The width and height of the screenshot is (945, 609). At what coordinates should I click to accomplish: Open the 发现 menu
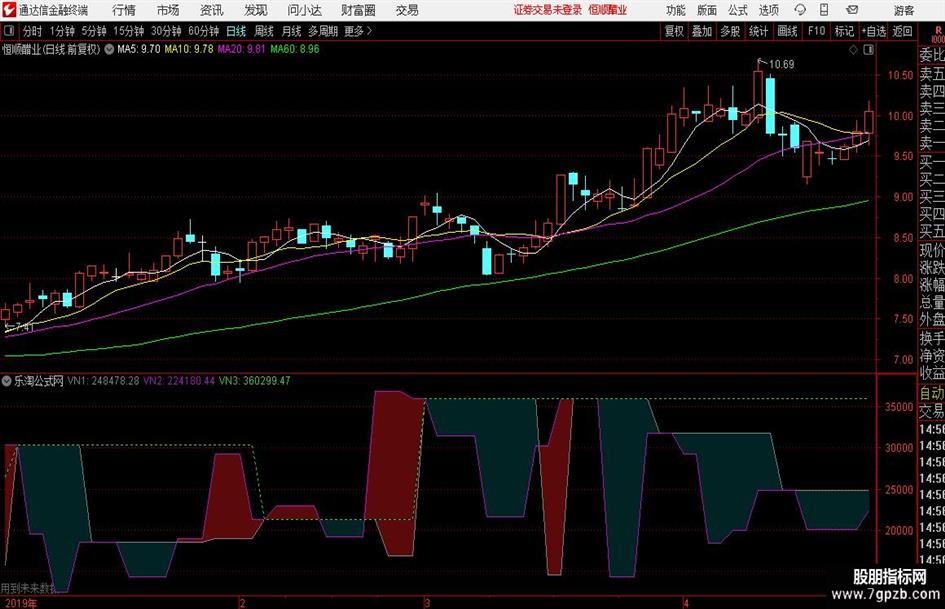coord(256,10)
